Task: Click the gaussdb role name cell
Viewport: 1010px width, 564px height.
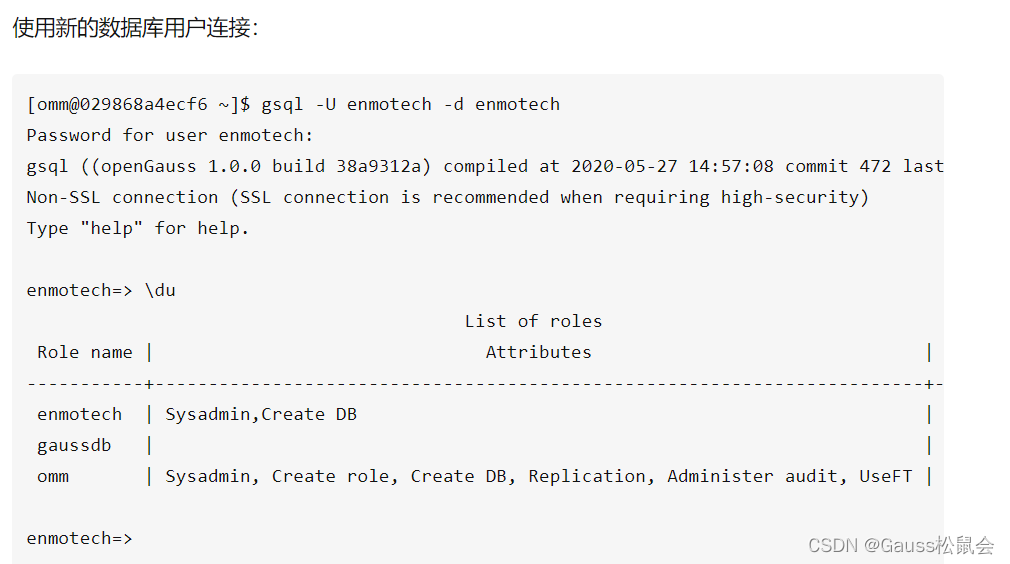Action: (x=74, y=446)
